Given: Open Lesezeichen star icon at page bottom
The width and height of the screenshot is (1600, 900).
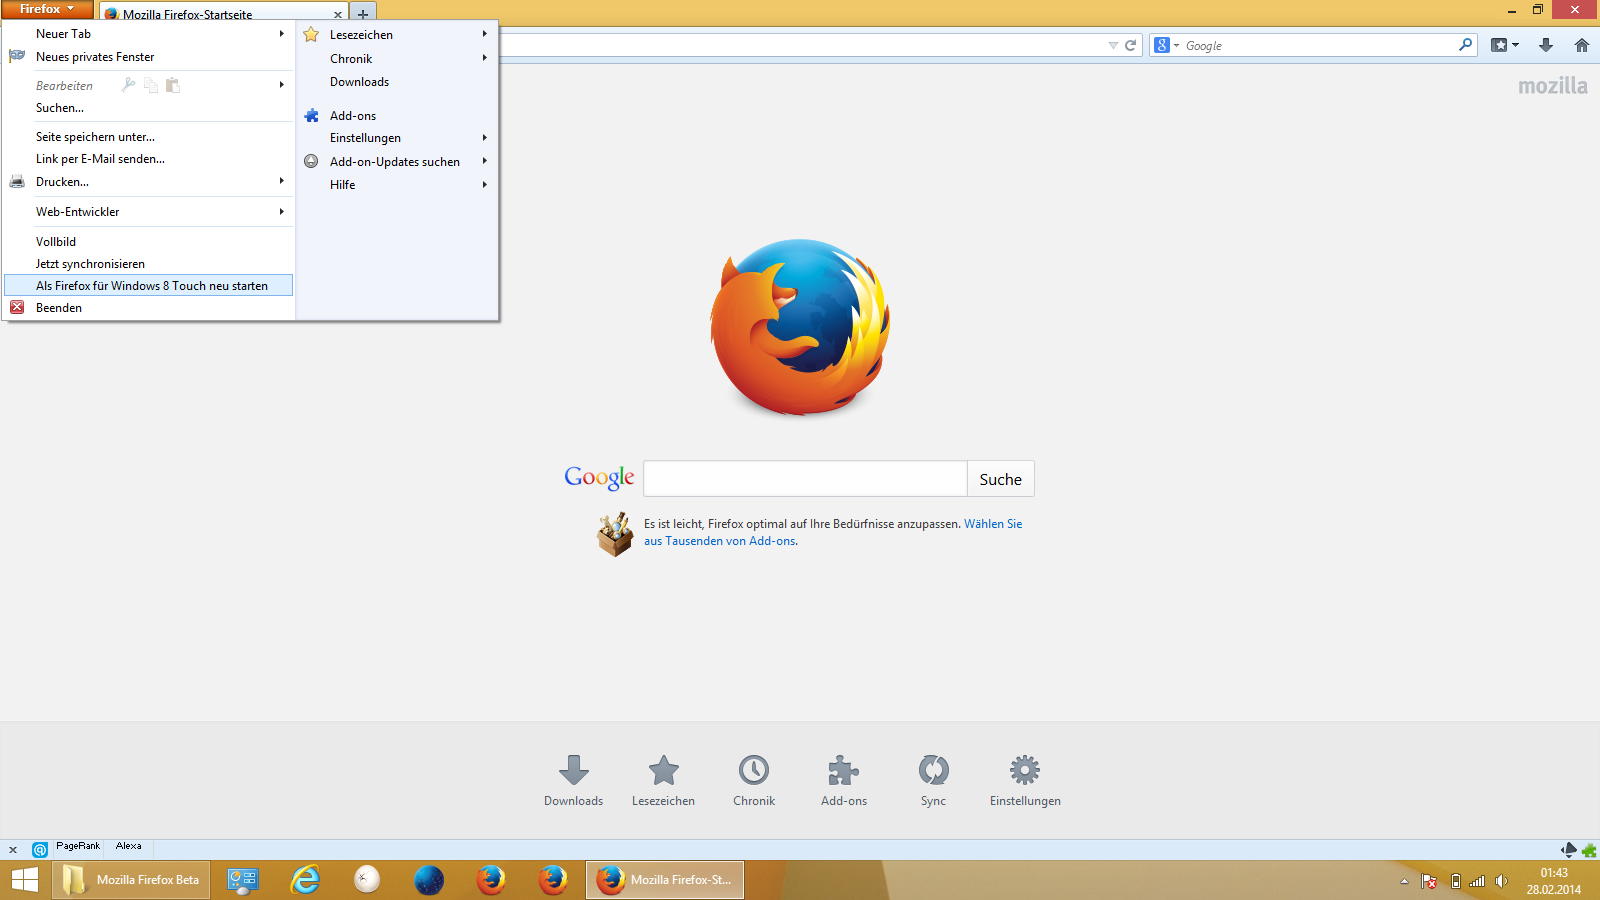Looking at the screenshot, I should pos(663,770).
